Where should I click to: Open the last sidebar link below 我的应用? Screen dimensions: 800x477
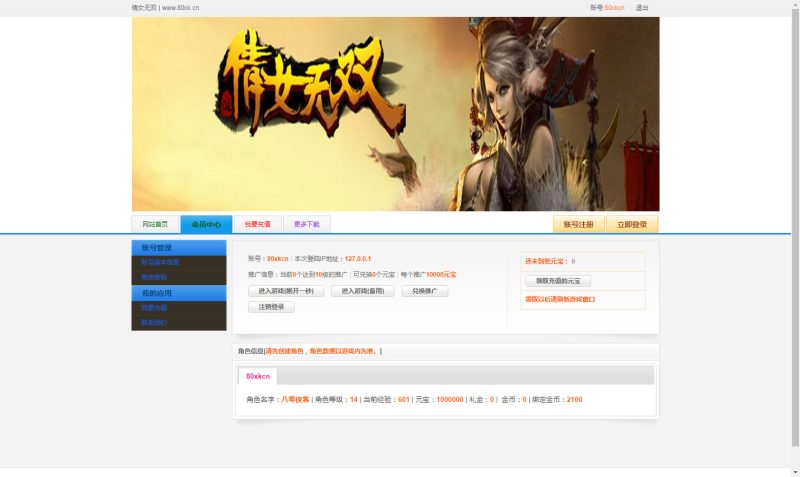[154, 322]
